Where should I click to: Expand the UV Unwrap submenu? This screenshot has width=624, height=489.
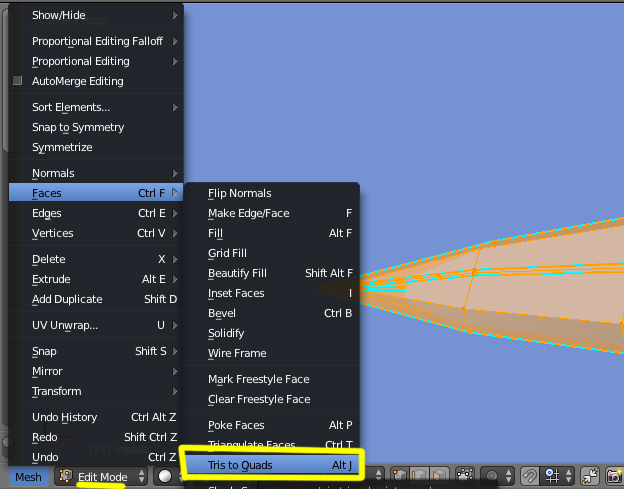pos(96,325)
